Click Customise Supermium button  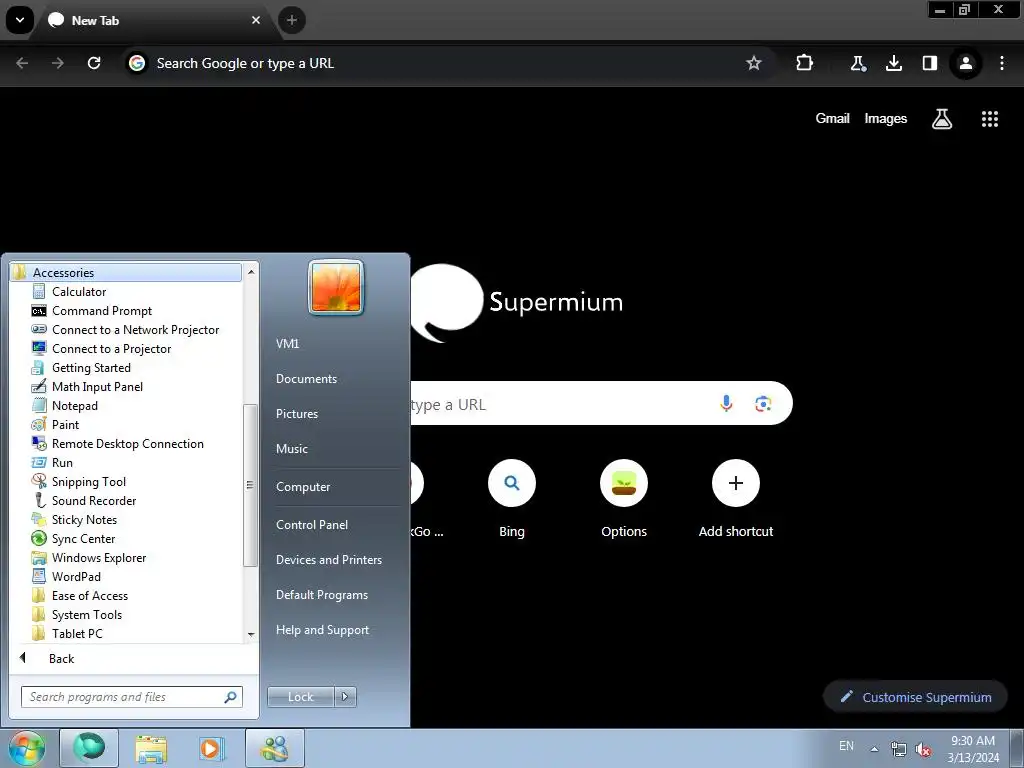[915, 697]
